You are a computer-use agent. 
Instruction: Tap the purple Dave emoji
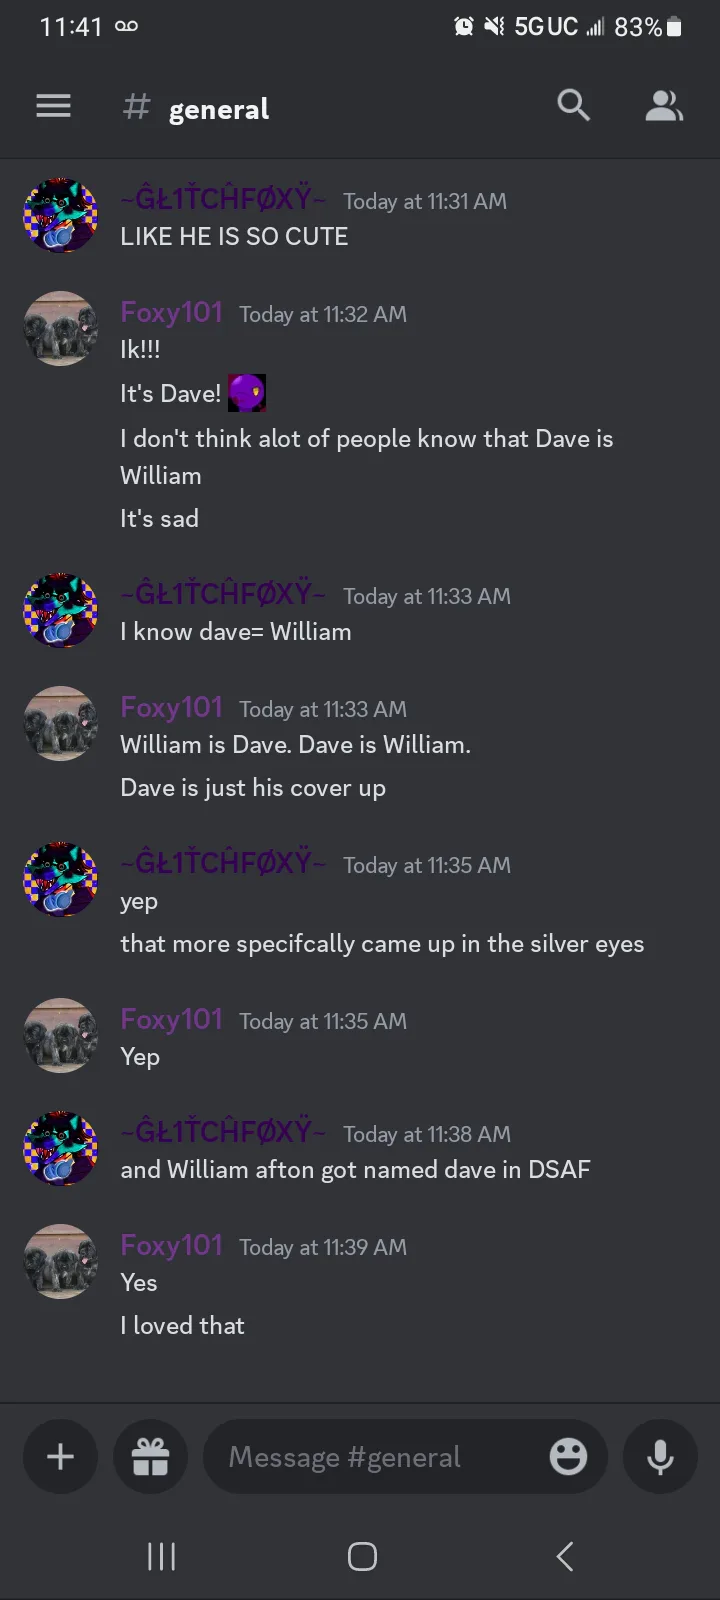[x=247, y=393]
